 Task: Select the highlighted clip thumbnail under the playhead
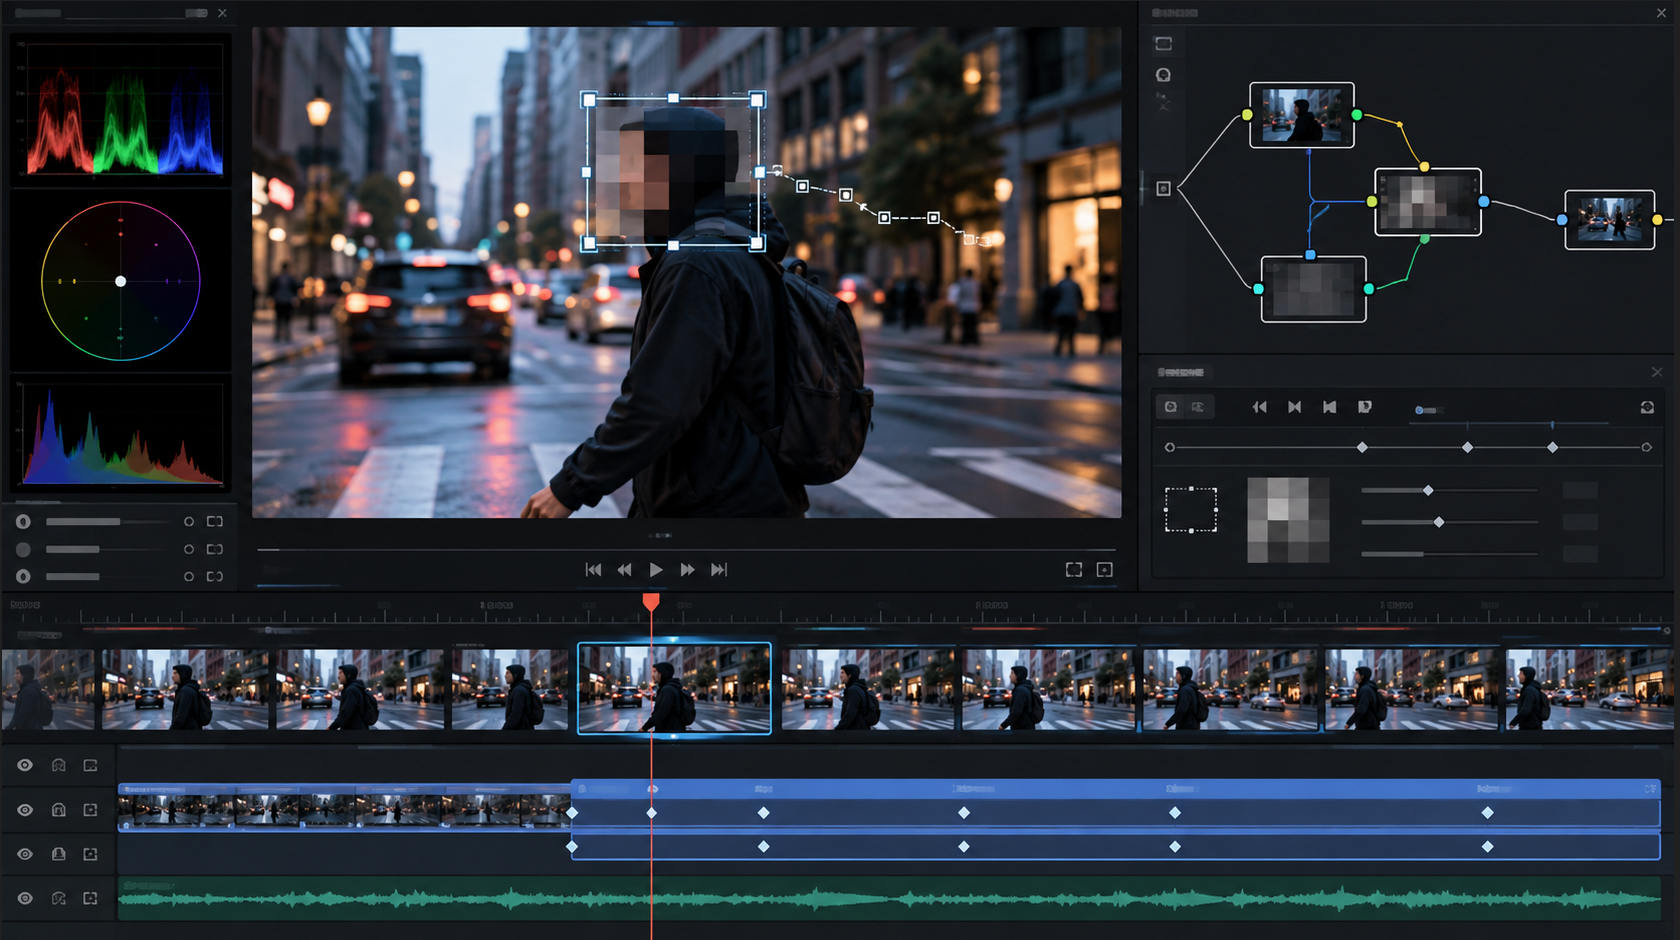tap(674, 688)
